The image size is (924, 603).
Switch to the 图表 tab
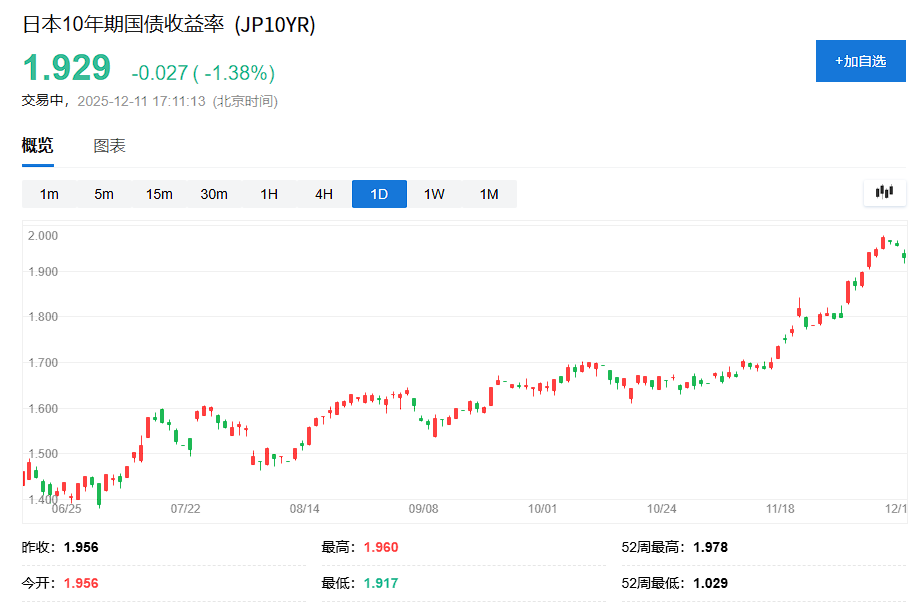click(112, 144)
